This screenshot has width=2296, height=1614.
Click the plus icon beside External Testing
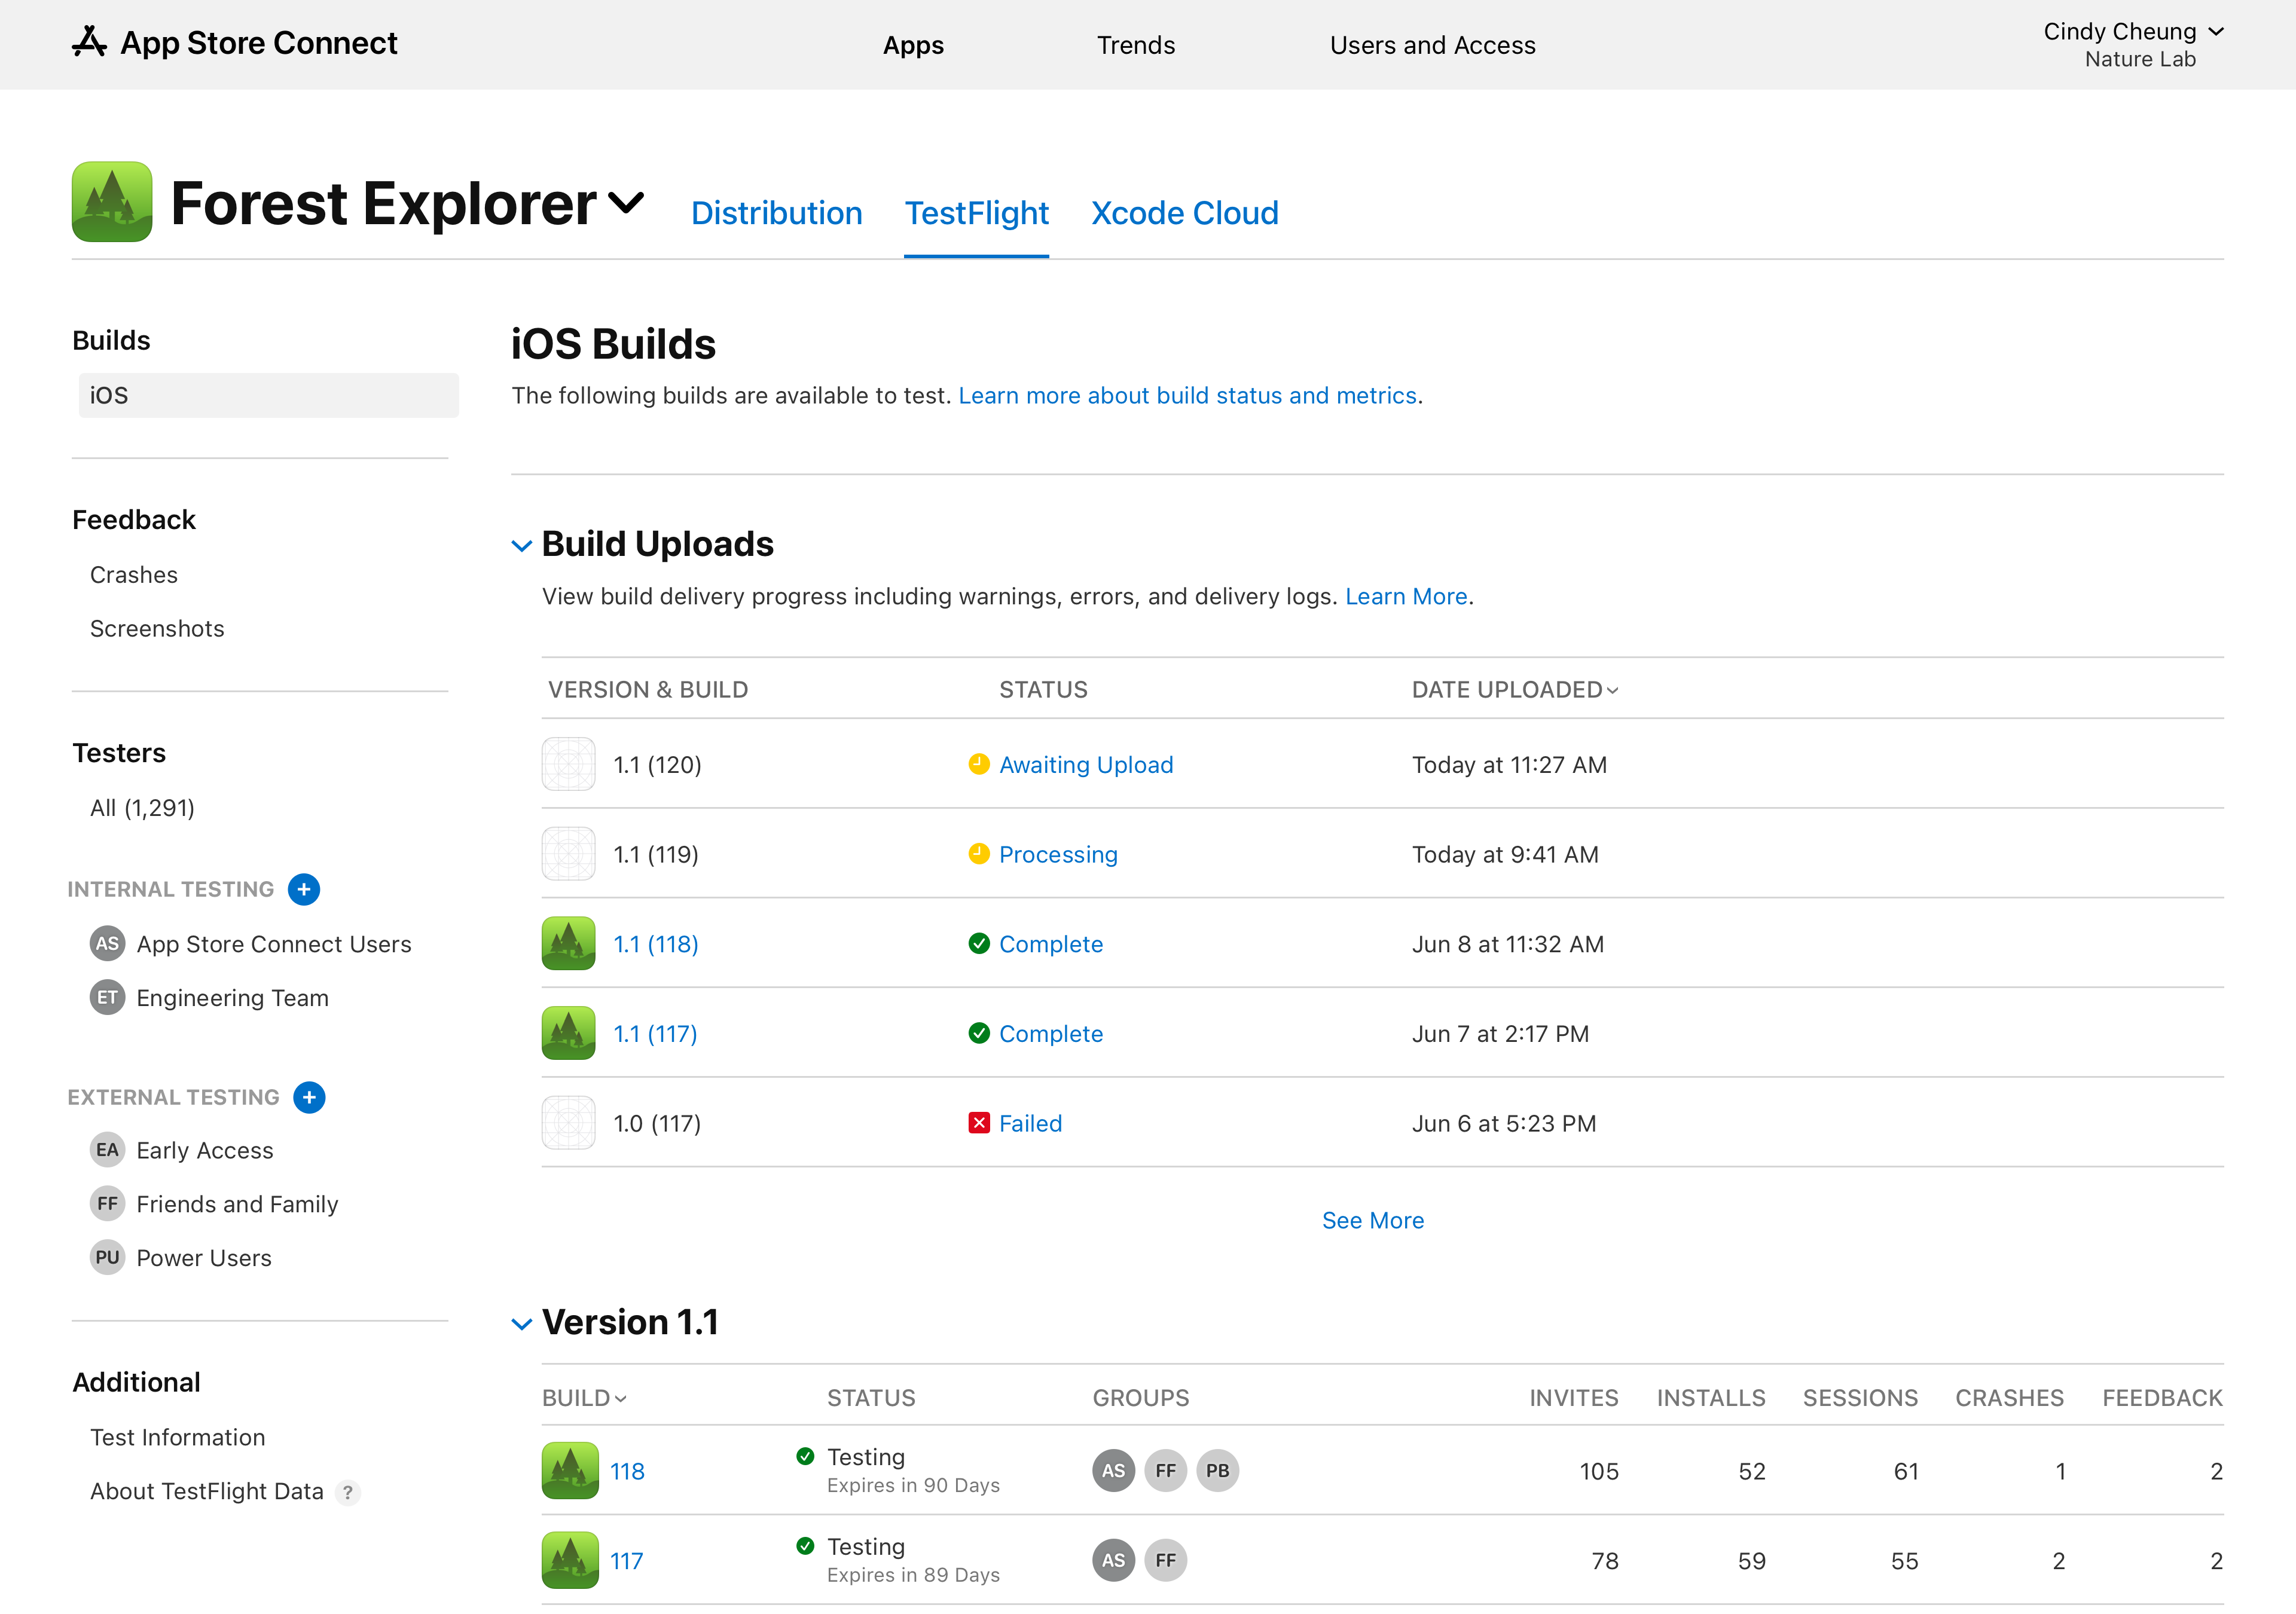point(309,1097)
